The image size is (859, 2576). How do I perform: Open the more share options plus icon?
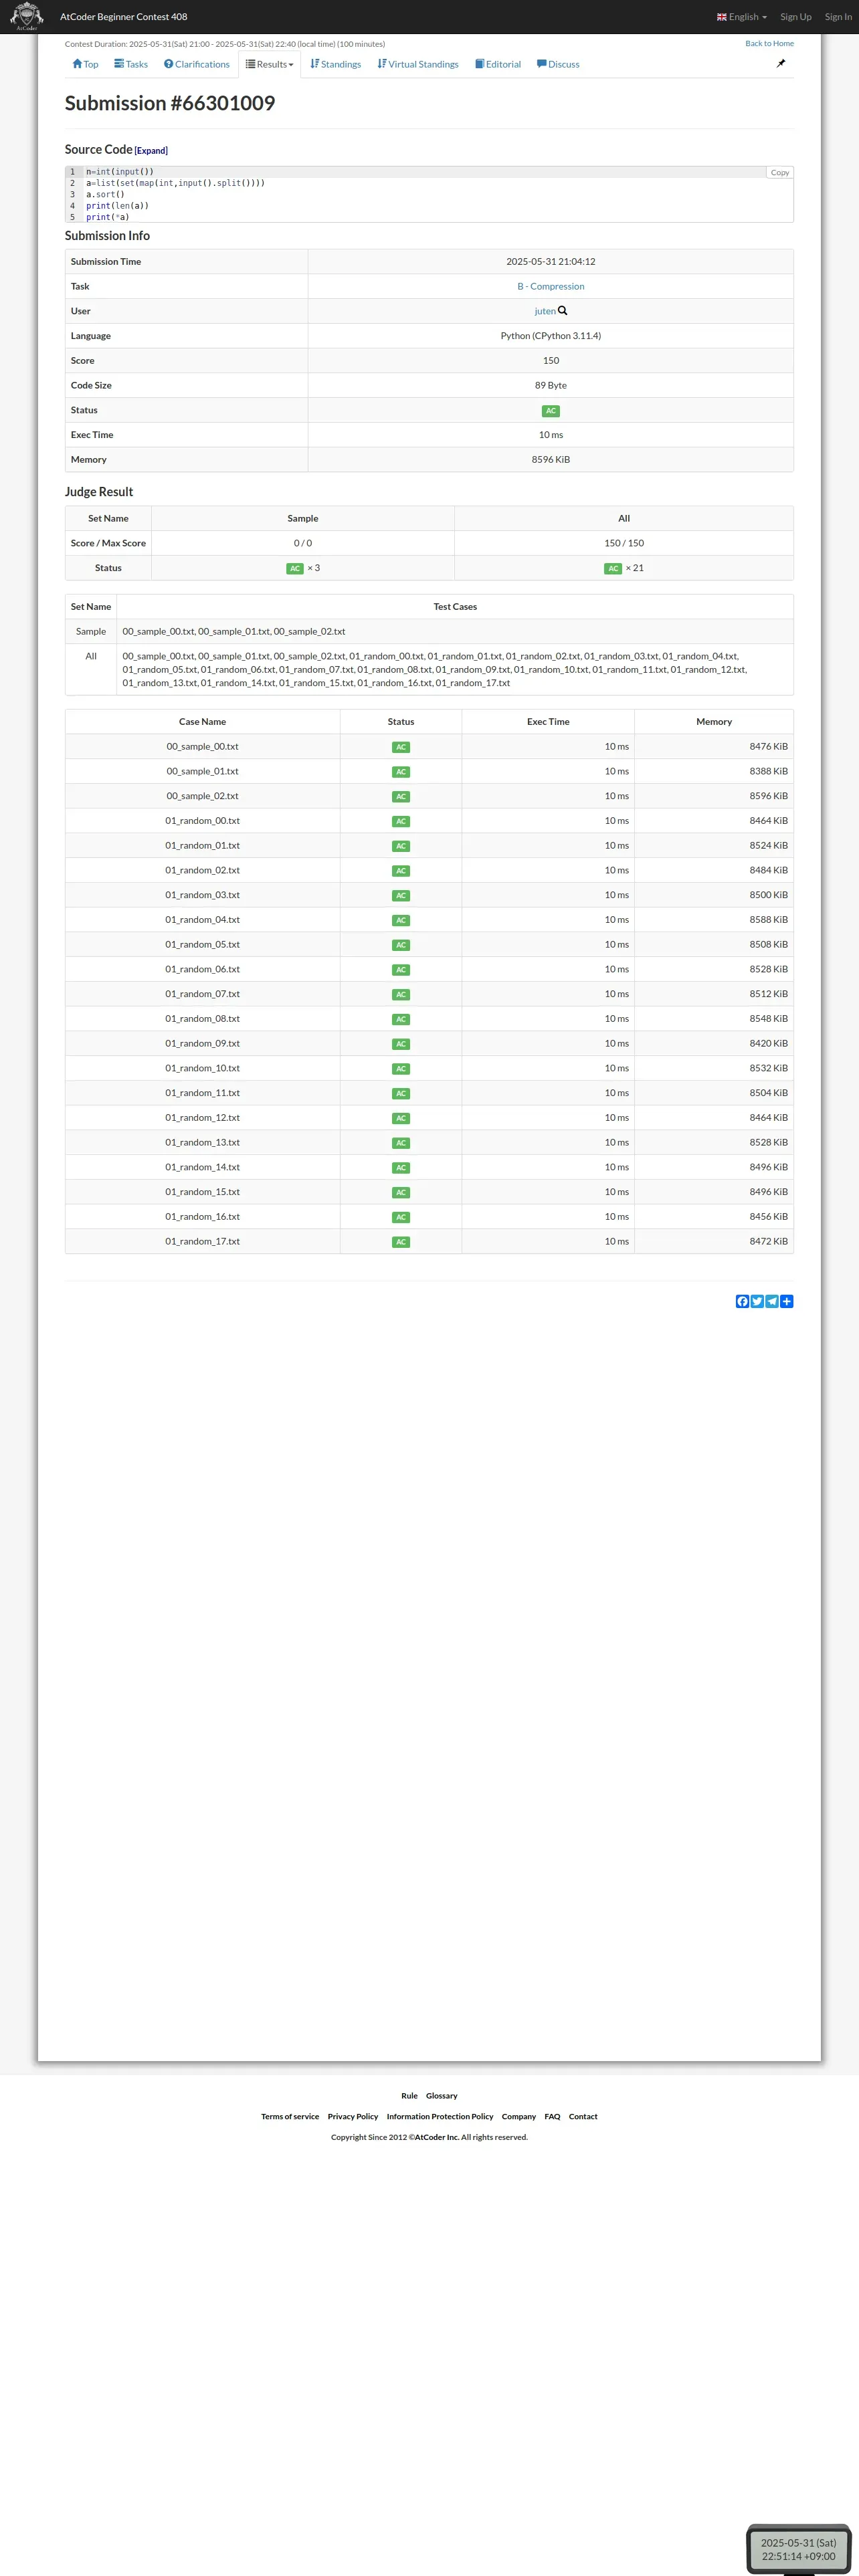[787, 1301]
